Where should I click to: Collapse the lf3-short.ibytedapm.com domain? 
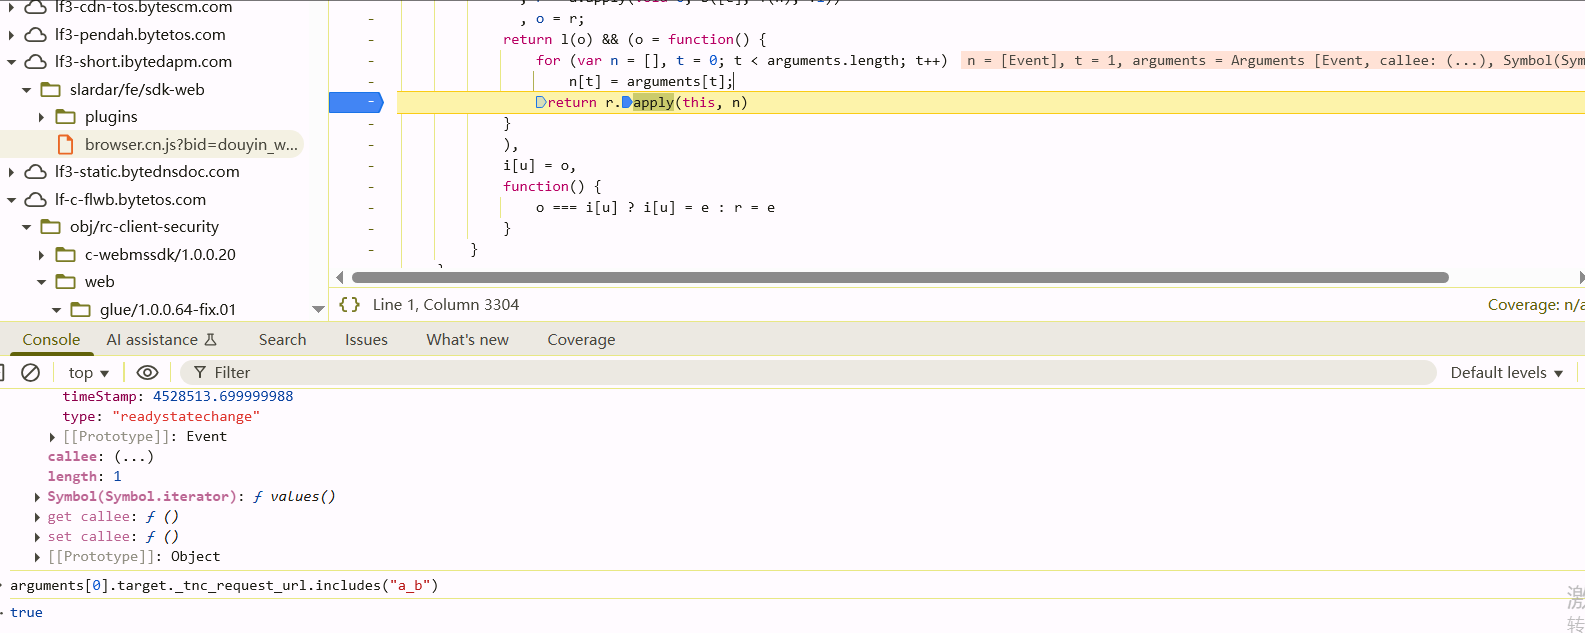click(x=11, y=62)
